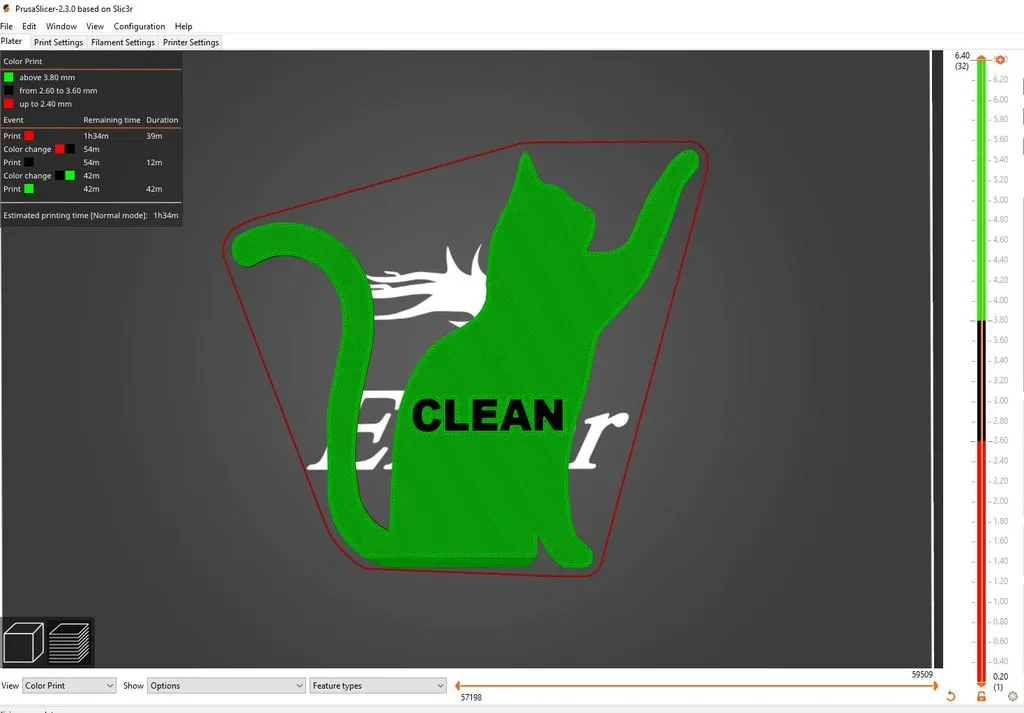Click the black swatch in the second Print event row
Viewport: 1024px width, 713px height.
tap(29, 162)
